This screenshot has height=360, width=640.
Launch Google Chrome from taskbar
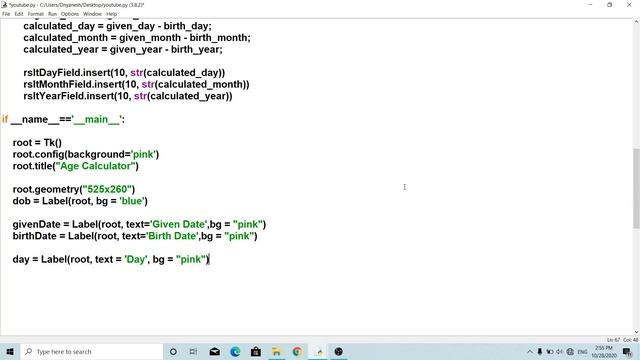297,351
